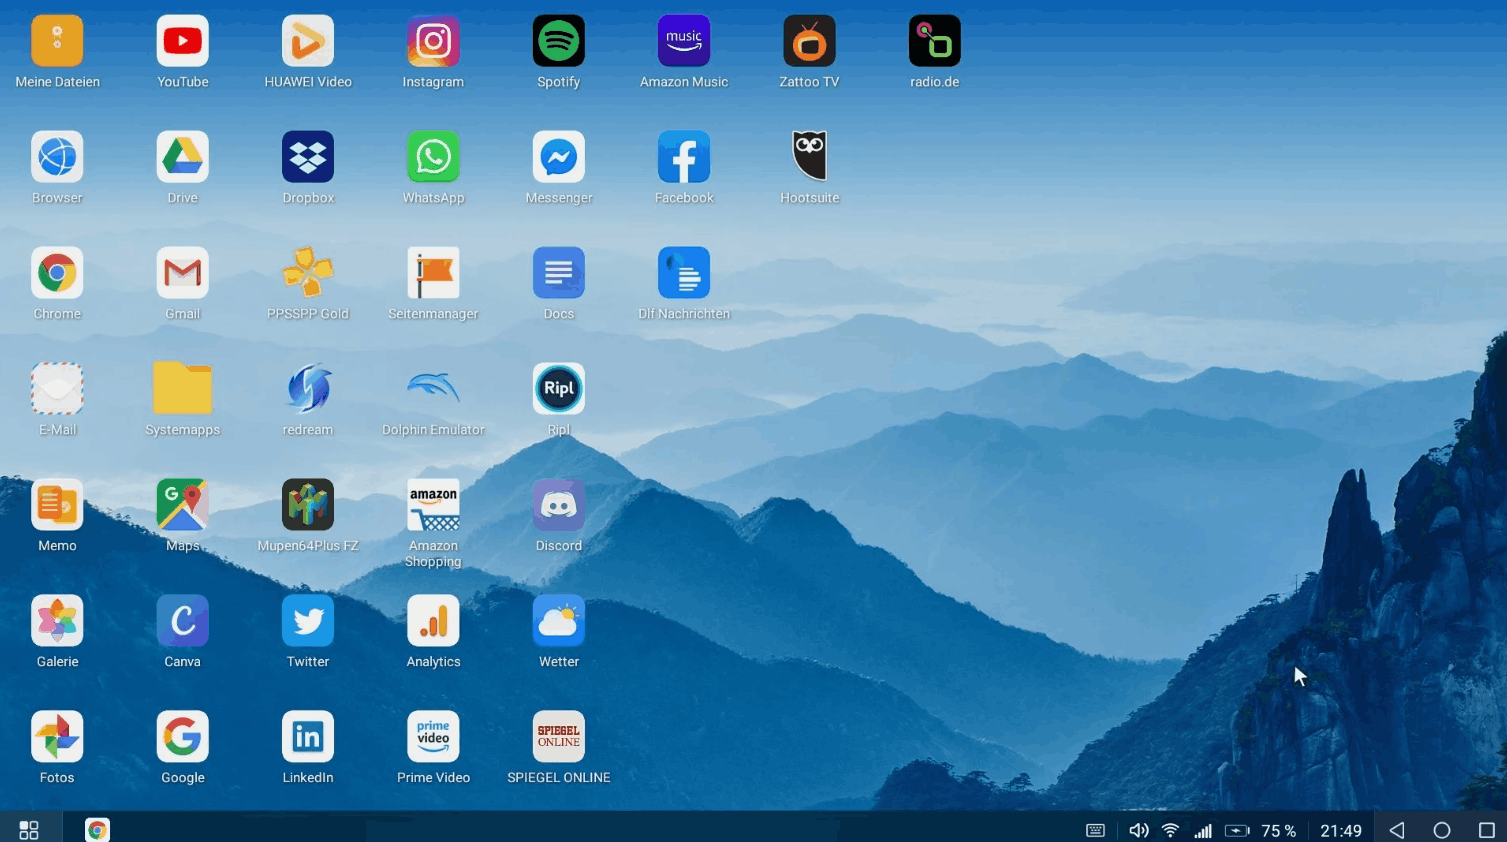Viewport: 1507px width, 842px height.
Task: Open SPIEGEL ONLINE
Action: coord(559,737)
